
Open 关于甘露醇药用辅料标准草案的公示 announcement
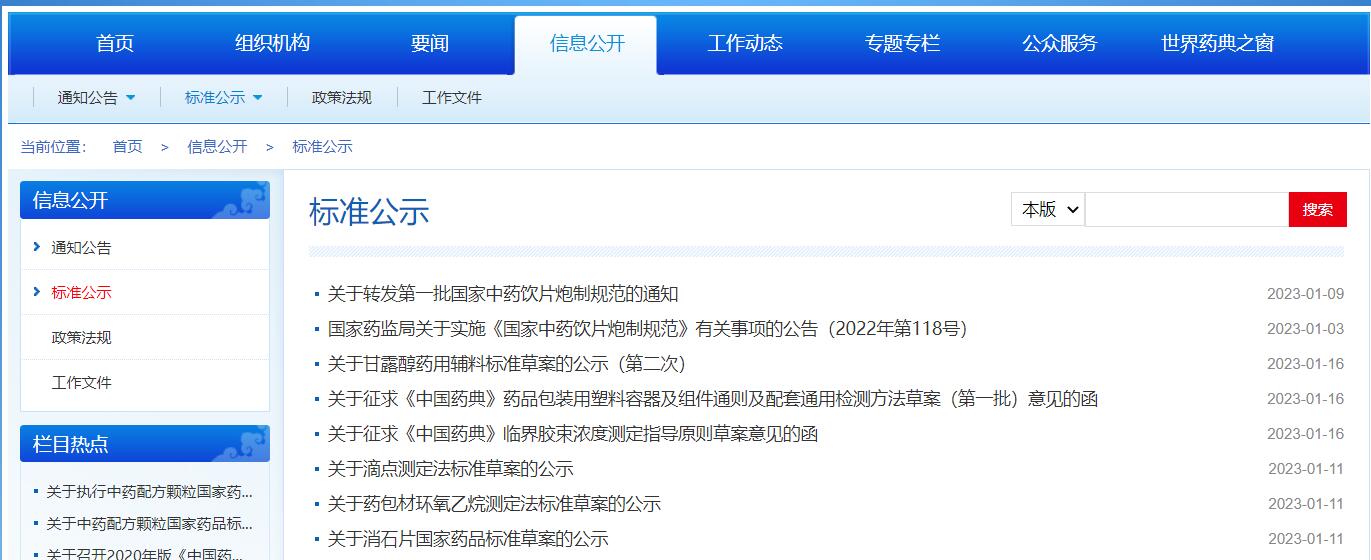[507, 364]
